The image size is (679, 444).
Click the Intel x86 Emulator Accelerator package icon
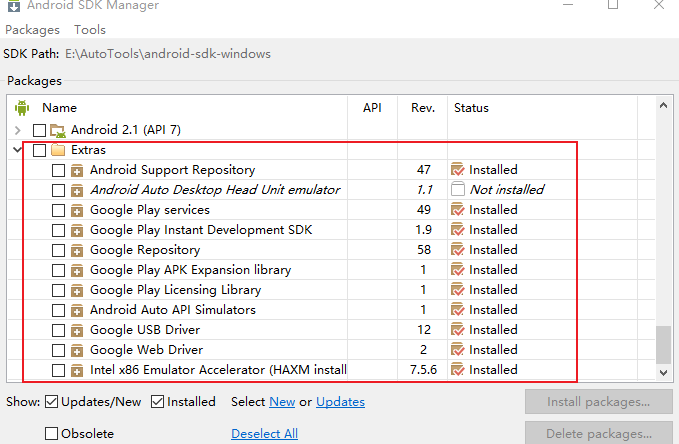77,370
